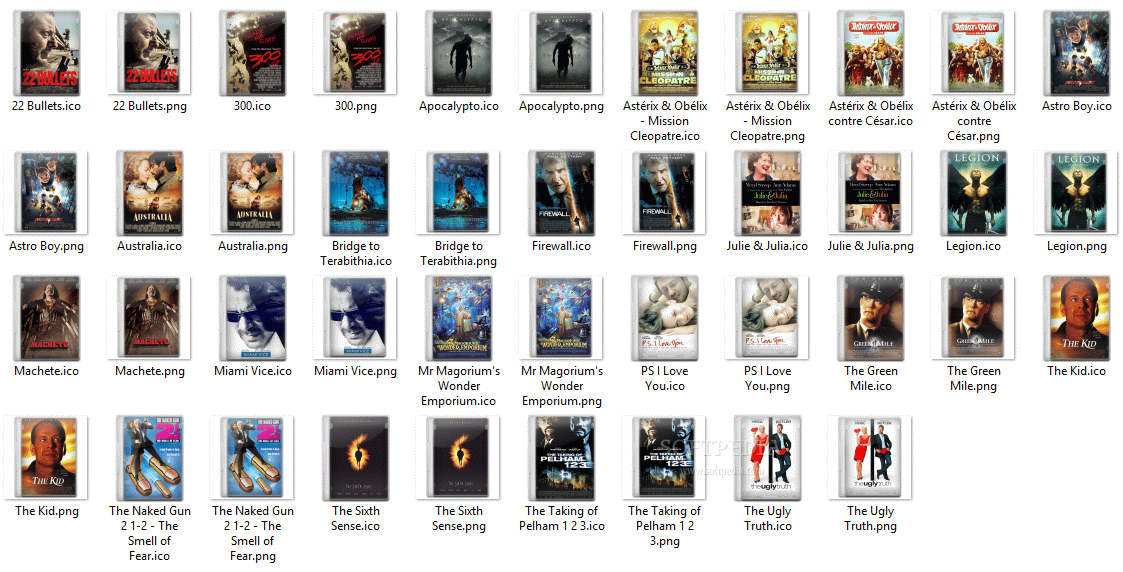Click the Astro Boy.png icon
The width and height of the screenshot is (1123, 572).
pos(47,193)
